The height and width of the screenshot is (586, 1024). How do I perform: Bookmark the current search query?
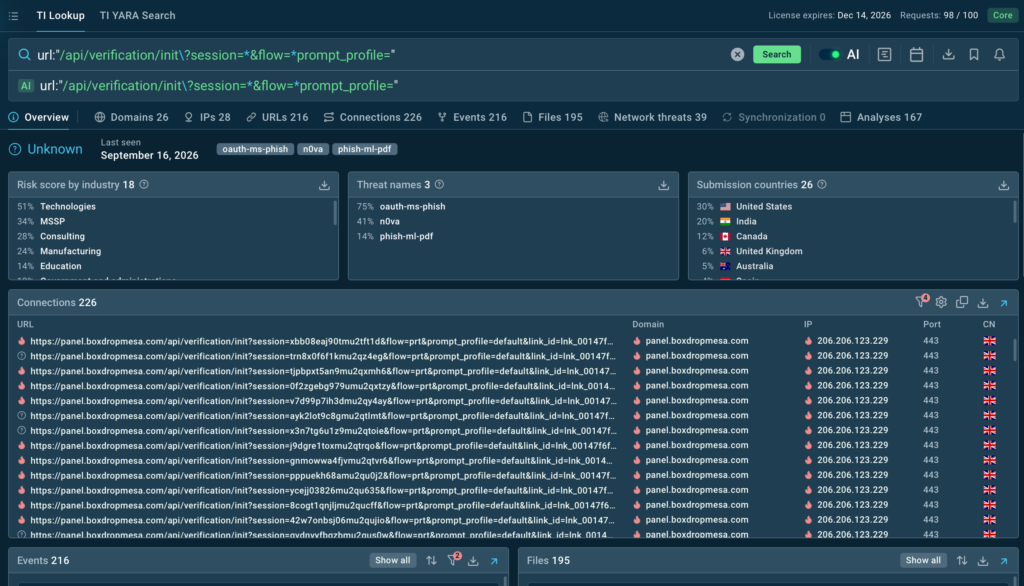(974, 55)
